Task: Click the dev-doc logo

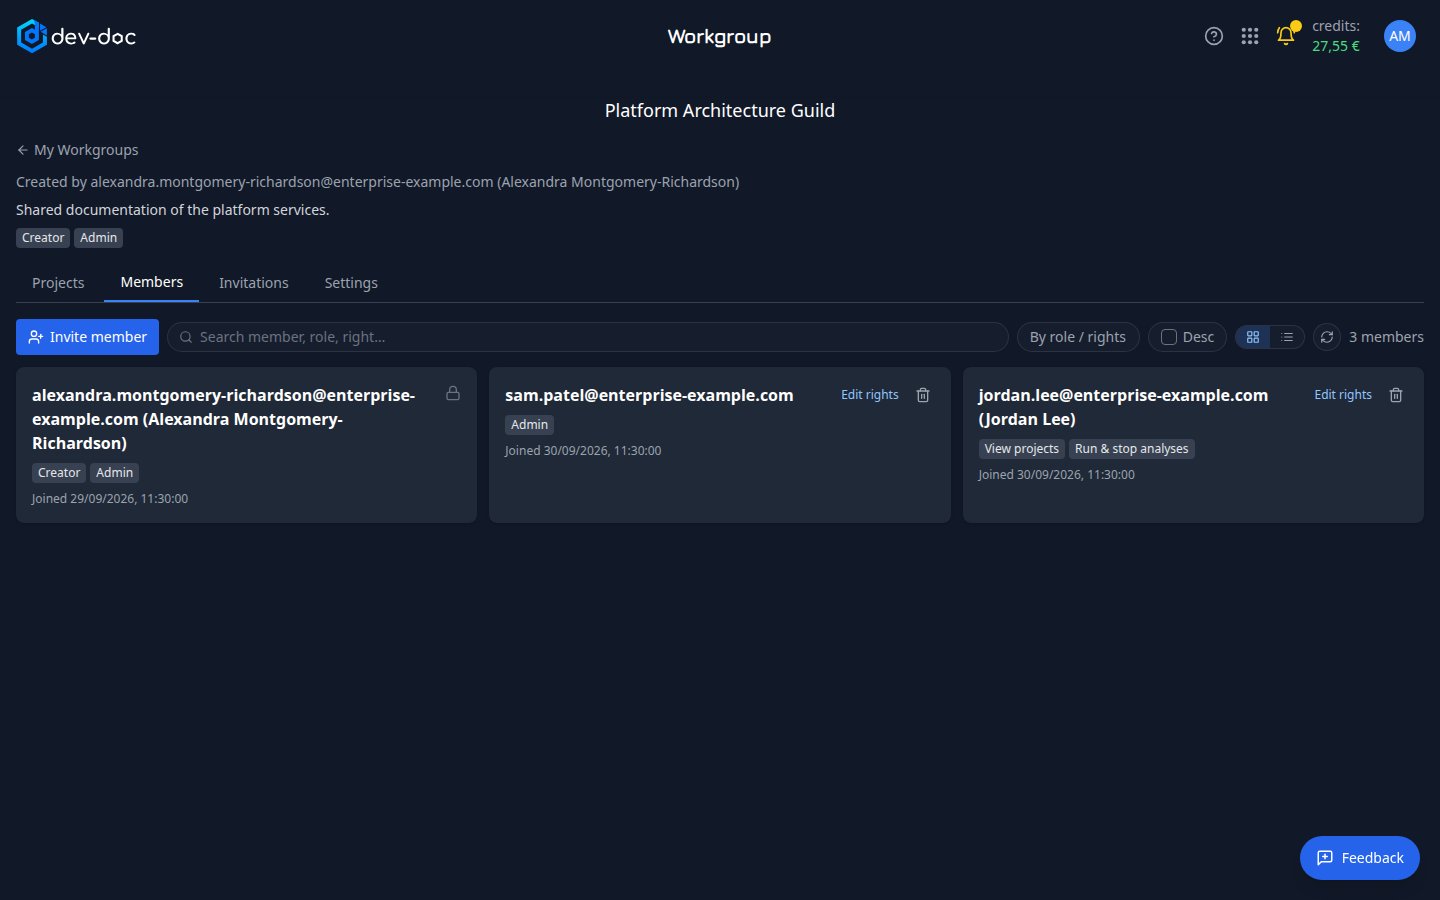Action: (x=76, y=36)
